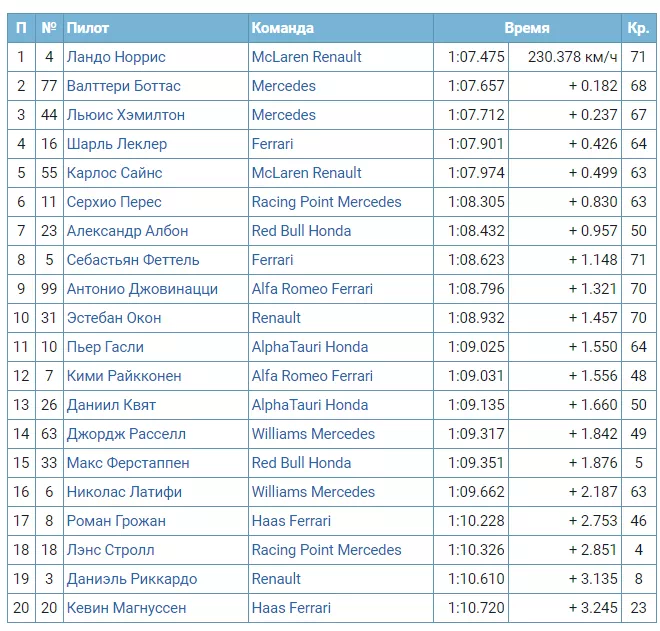
Task: Open Alfa Romeo Ferrari link in Райкконен row
Action: [x=312, y=376]
